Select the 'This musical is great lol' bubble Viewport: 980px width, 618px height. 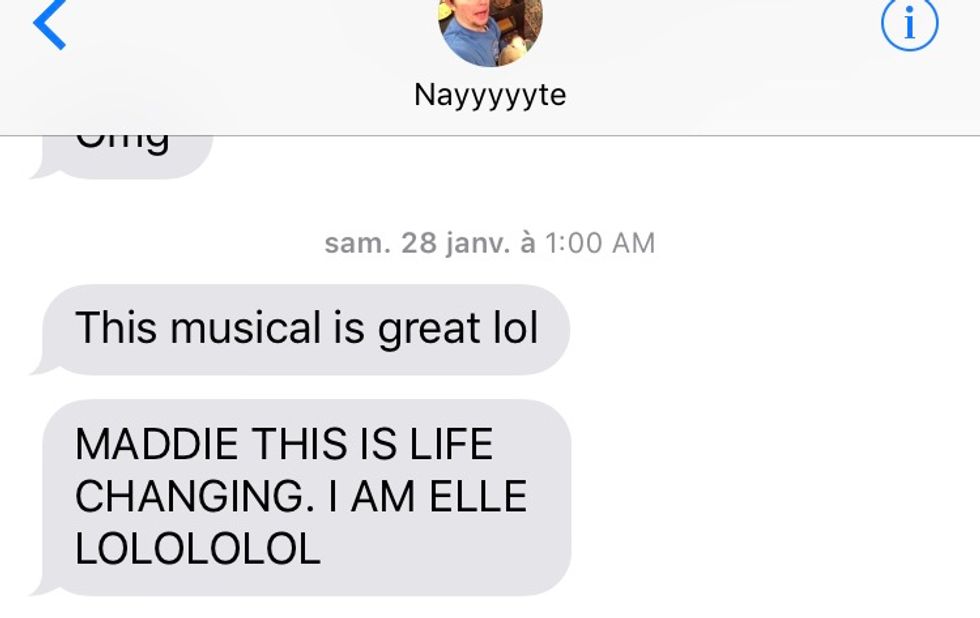tap(301, 329)
